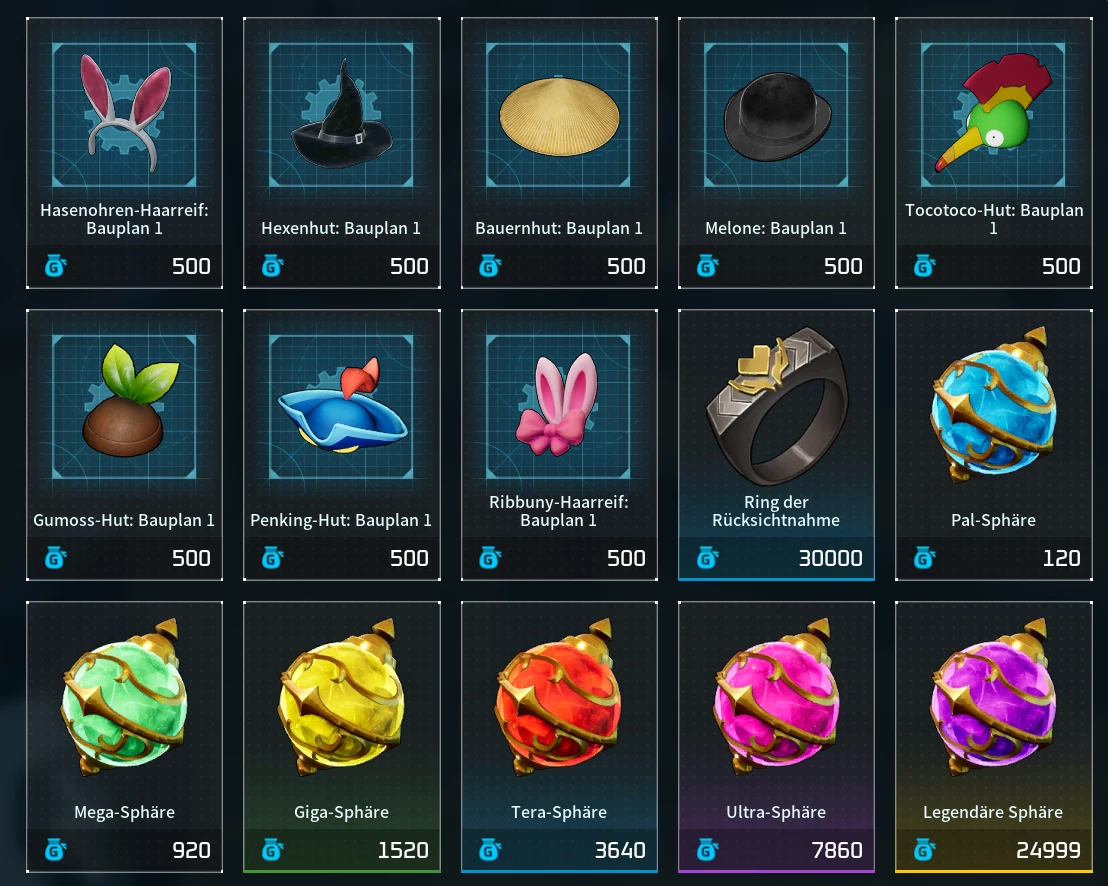Choose the pink Ribbuny-Haarreif bow icon
This screenshot has height=886, width=1108.
coord(558,404)
